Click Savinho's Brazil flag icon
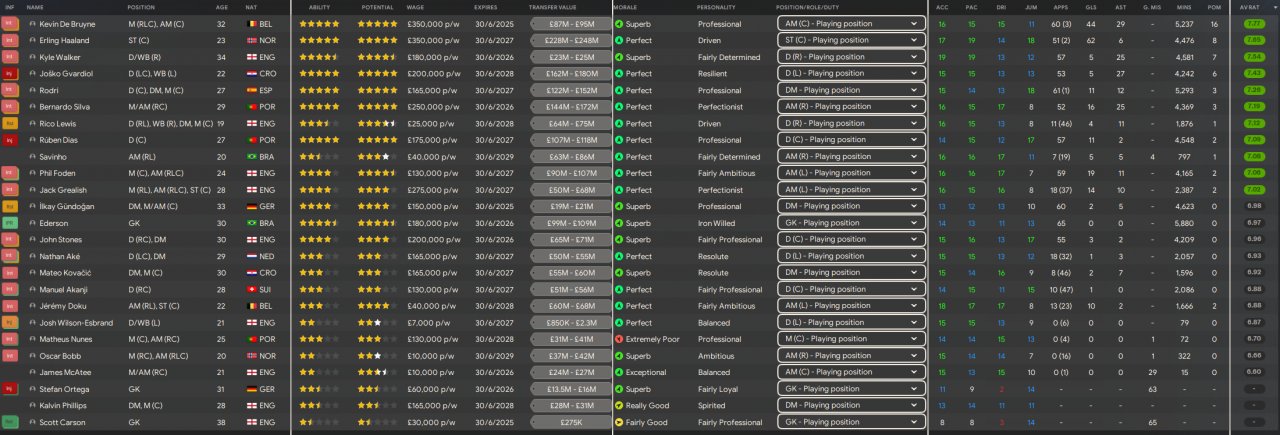The image size is (1280, 435). pyautogui.click(x=250, y=156)
